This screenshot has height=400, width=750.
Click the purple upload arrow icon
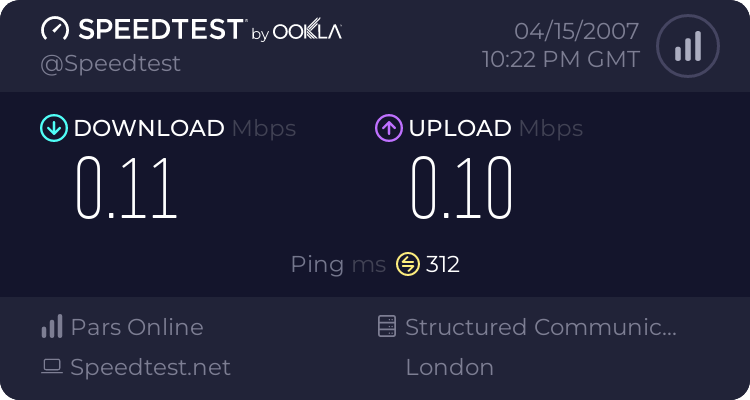pyautogui.click(x=387, y=128)
